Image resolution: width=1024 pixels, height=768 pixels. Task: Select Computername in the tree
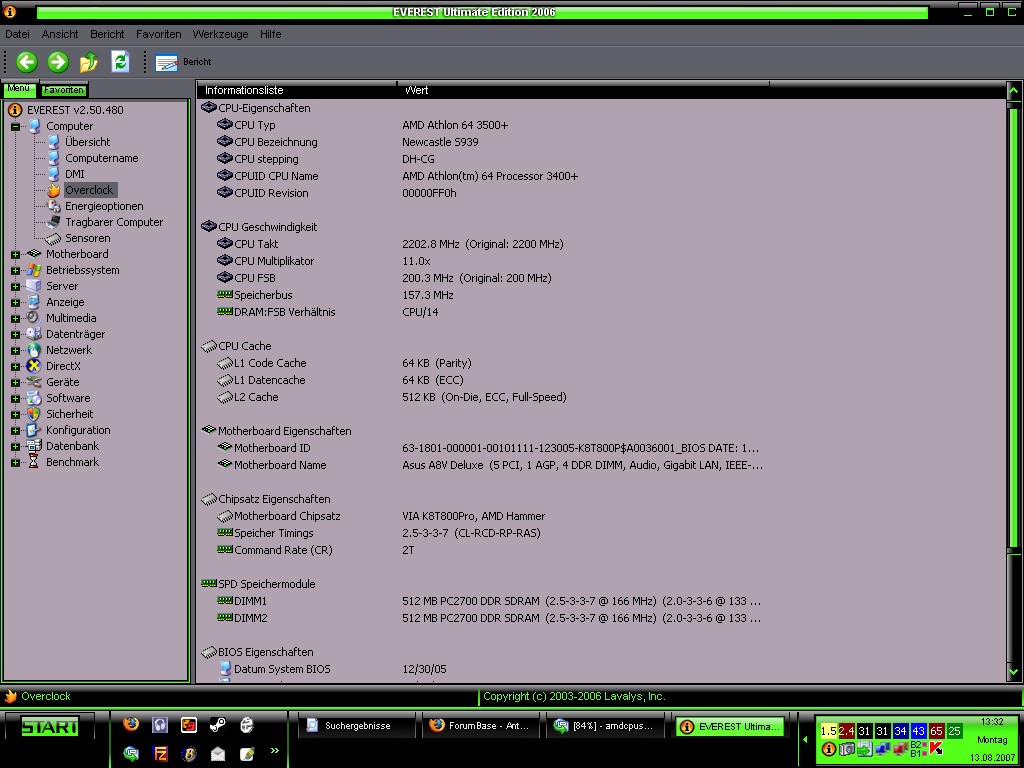[x=101, y=158]
